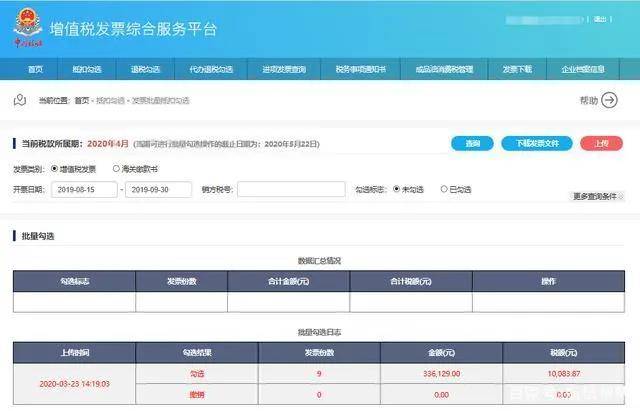Open the 发票下载 navigation tab
Viewport: 640px width, 411px height.
pyautogui.click(x=517, y=69)
